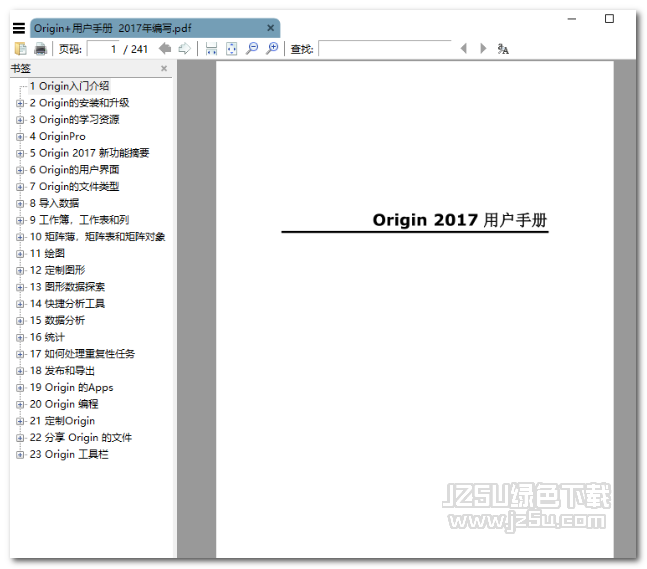Find previous match arrow
647x569 pixels.
click(464, 49)
